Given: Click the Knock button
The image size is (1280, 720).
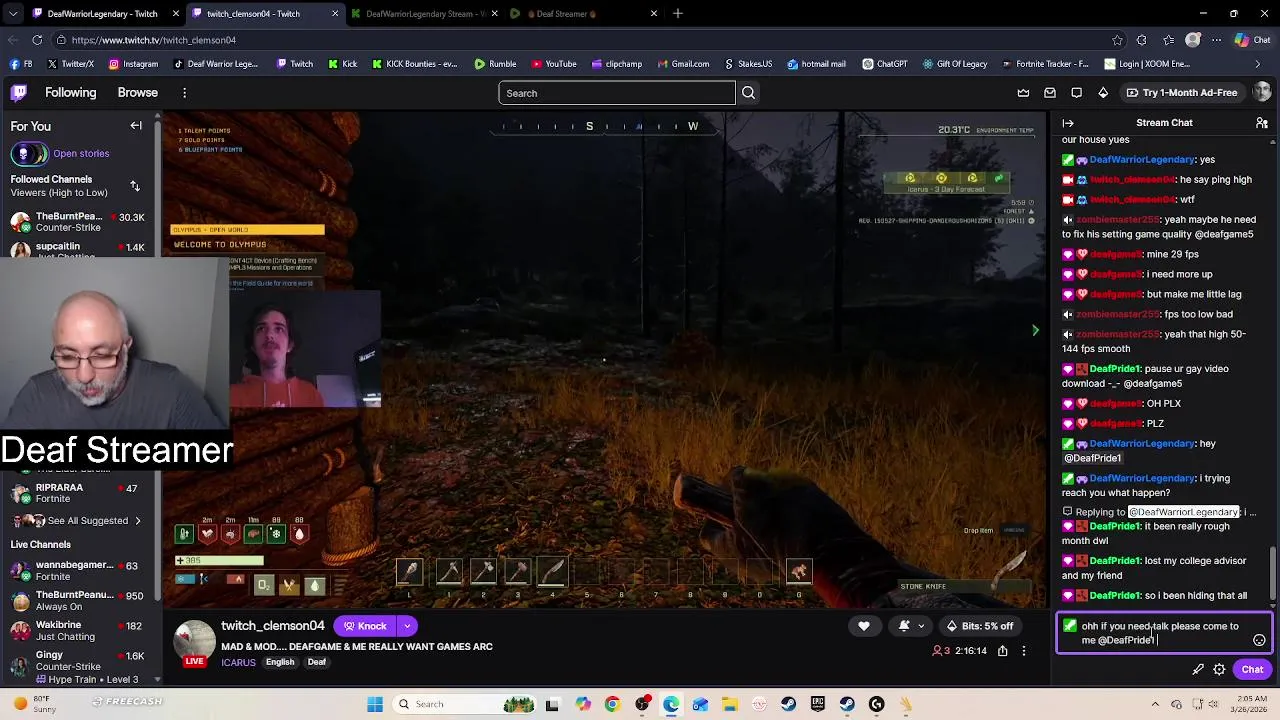Looking at the screenshot, I should (x=365, y=626).
